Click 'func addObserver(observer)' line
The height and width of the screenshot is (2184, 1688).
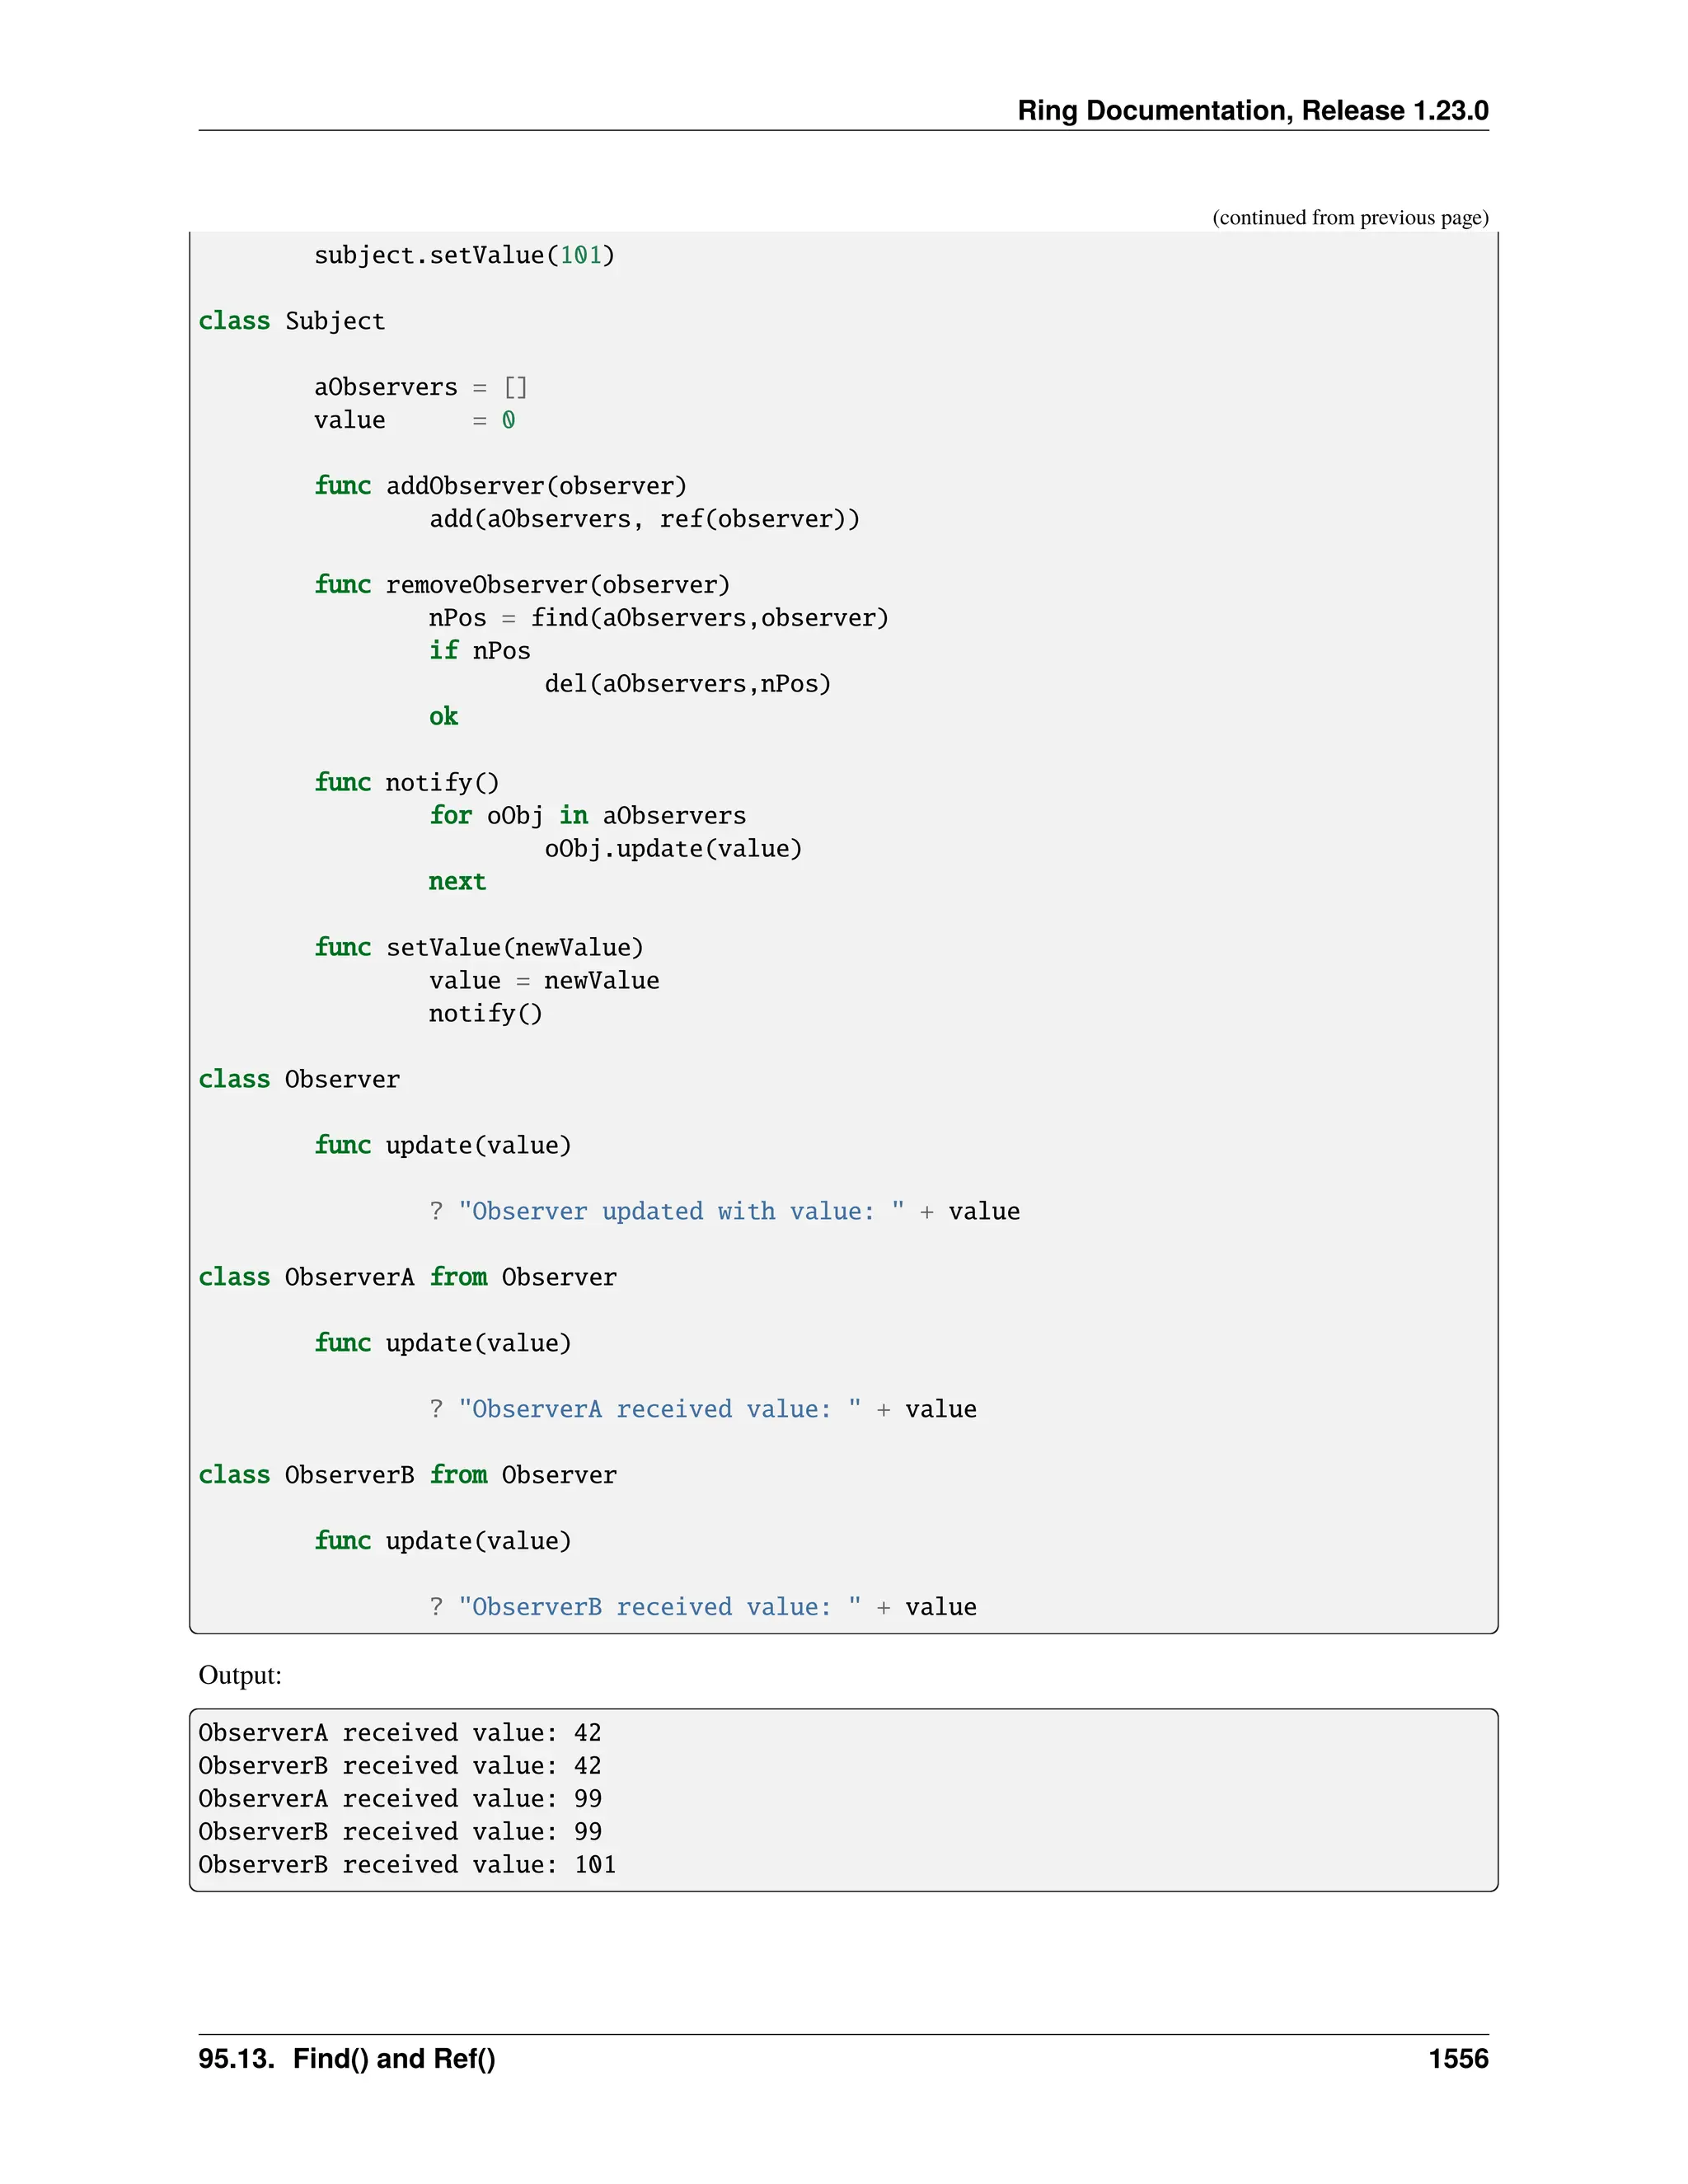(500, 486)
